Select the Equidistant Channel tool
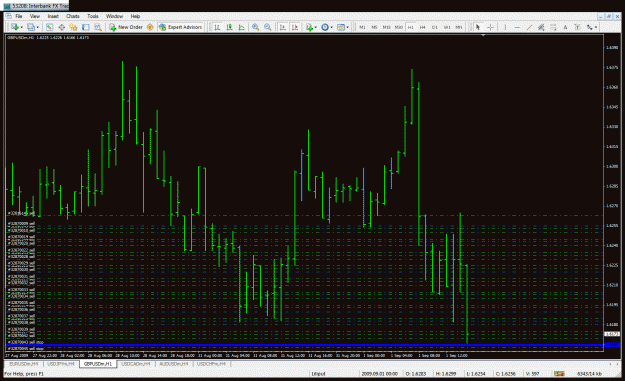The height and width of the screenshot is (381, 625). click(x=541, y=27)
